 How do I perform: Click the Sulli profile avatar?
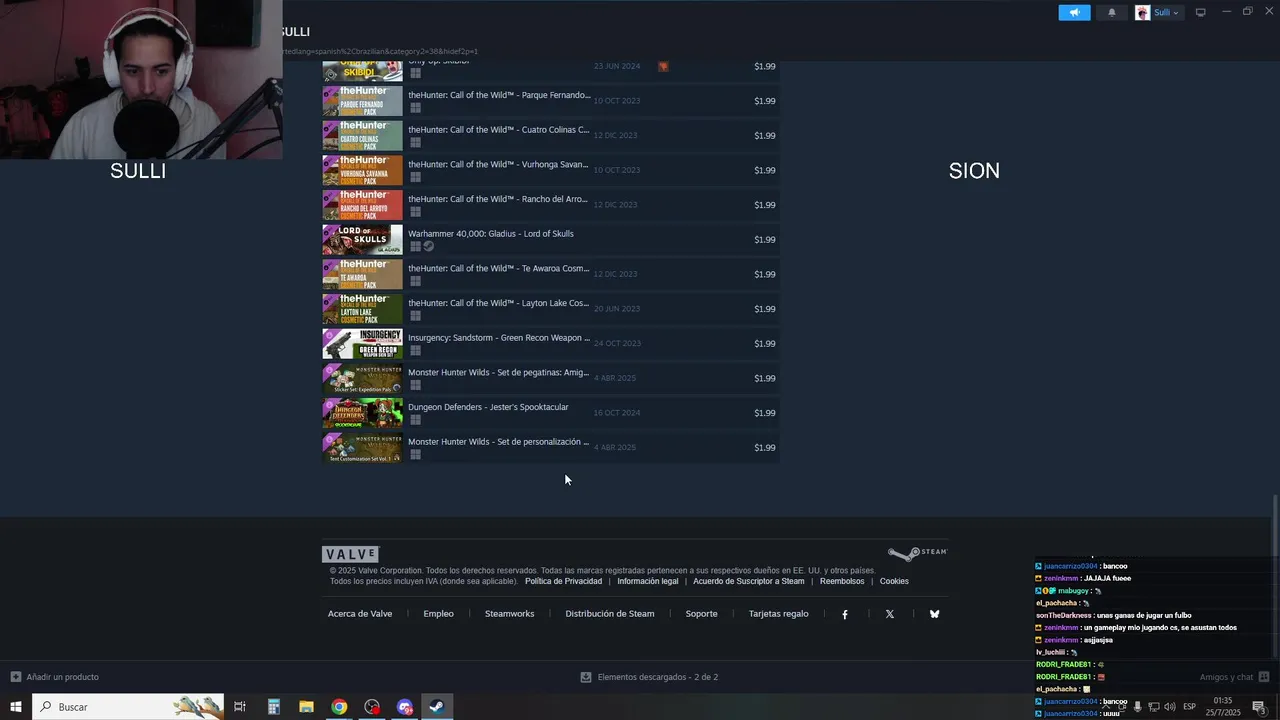1142,12
